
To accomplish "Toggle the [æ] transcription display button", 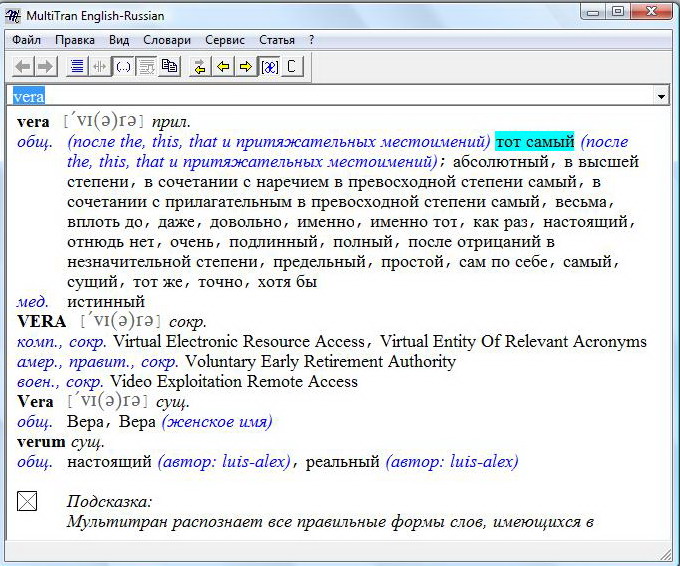I will 269,66.
